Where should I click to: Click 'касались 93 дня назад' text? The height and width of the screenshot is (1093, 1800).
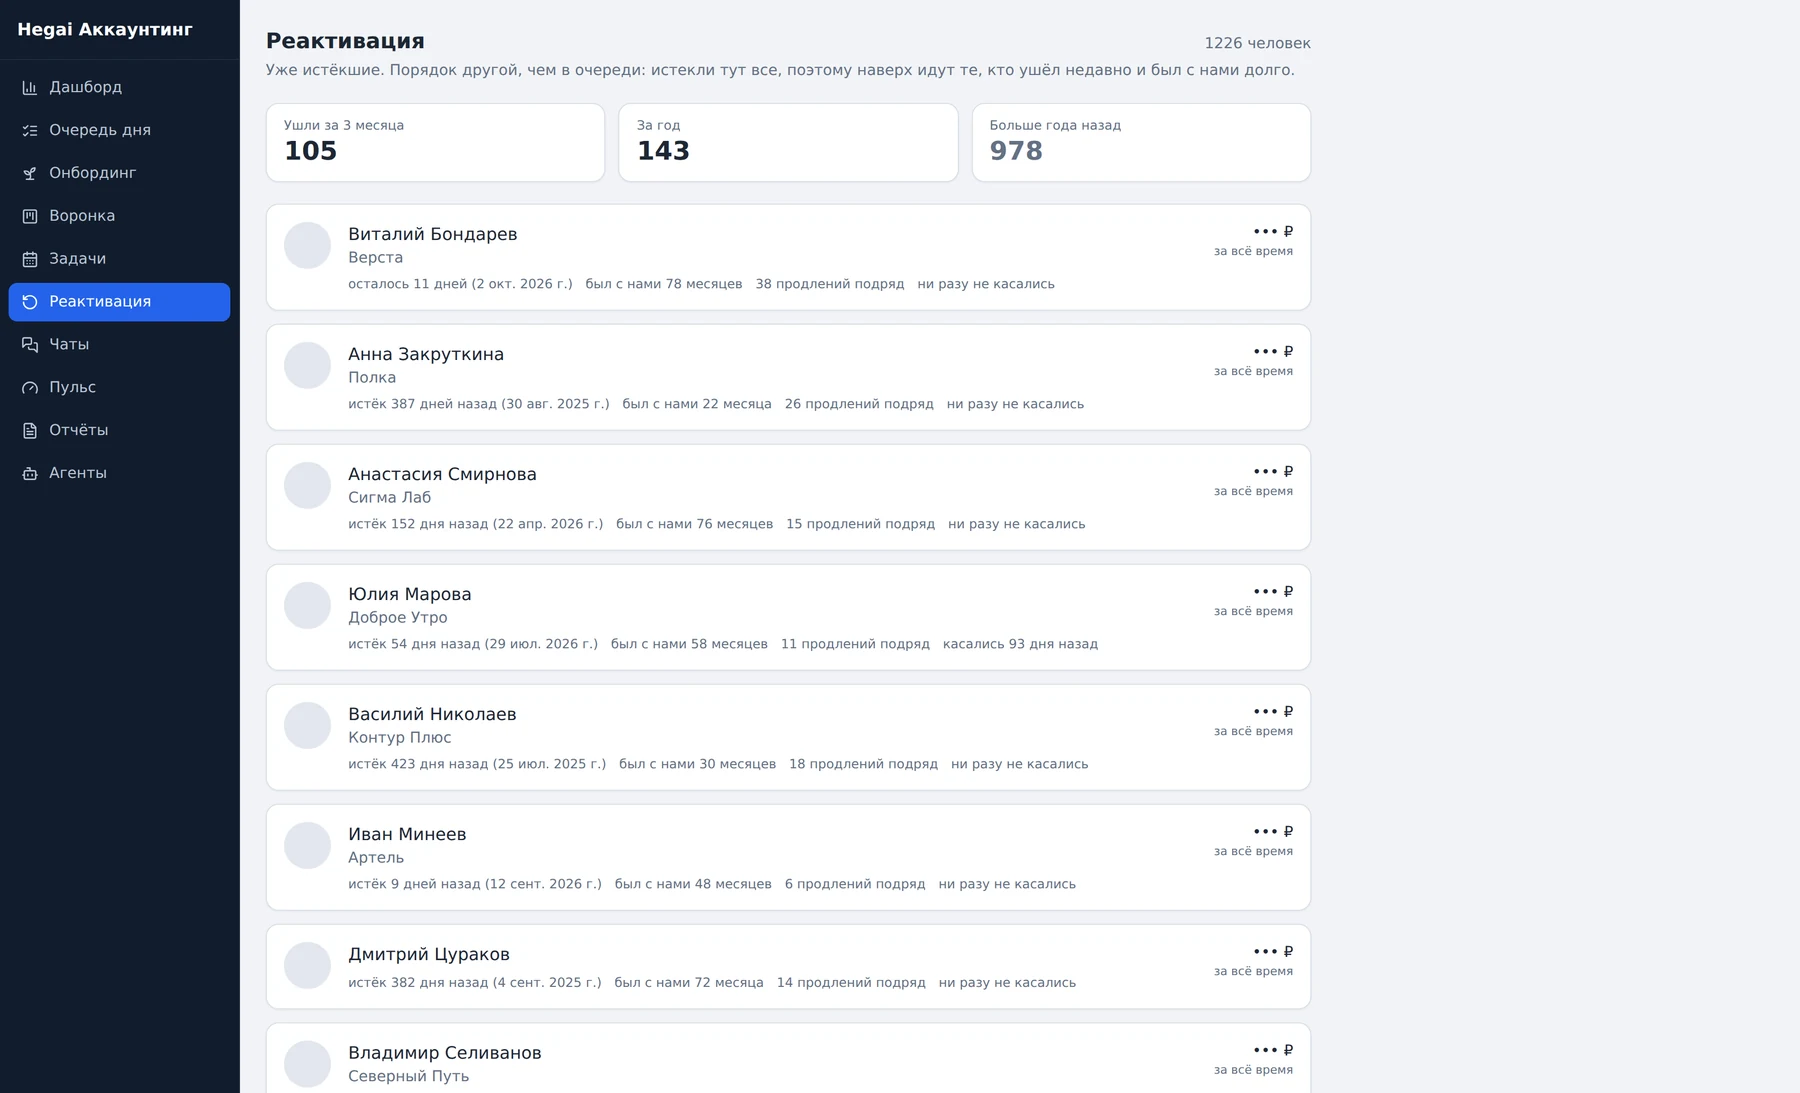tap(1020, 644)
